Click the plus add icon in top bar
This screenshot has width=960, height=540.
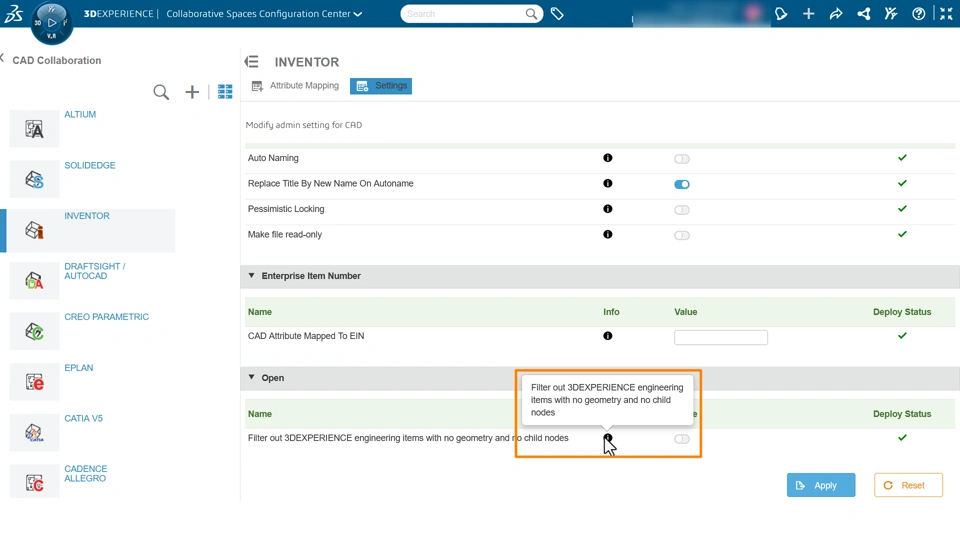(x=809, y=13)
